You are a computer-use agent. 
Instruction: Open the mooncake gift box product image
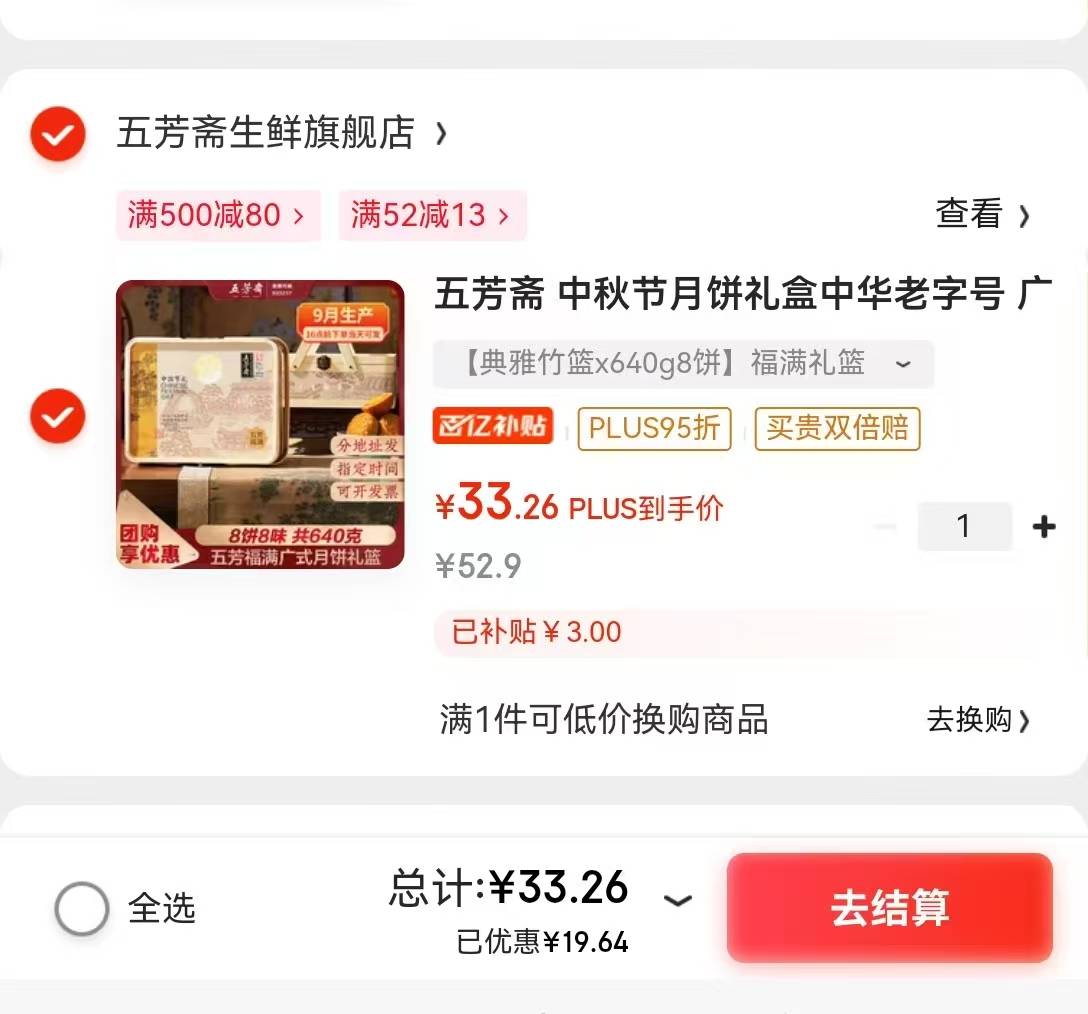click(x=260, y=424)
